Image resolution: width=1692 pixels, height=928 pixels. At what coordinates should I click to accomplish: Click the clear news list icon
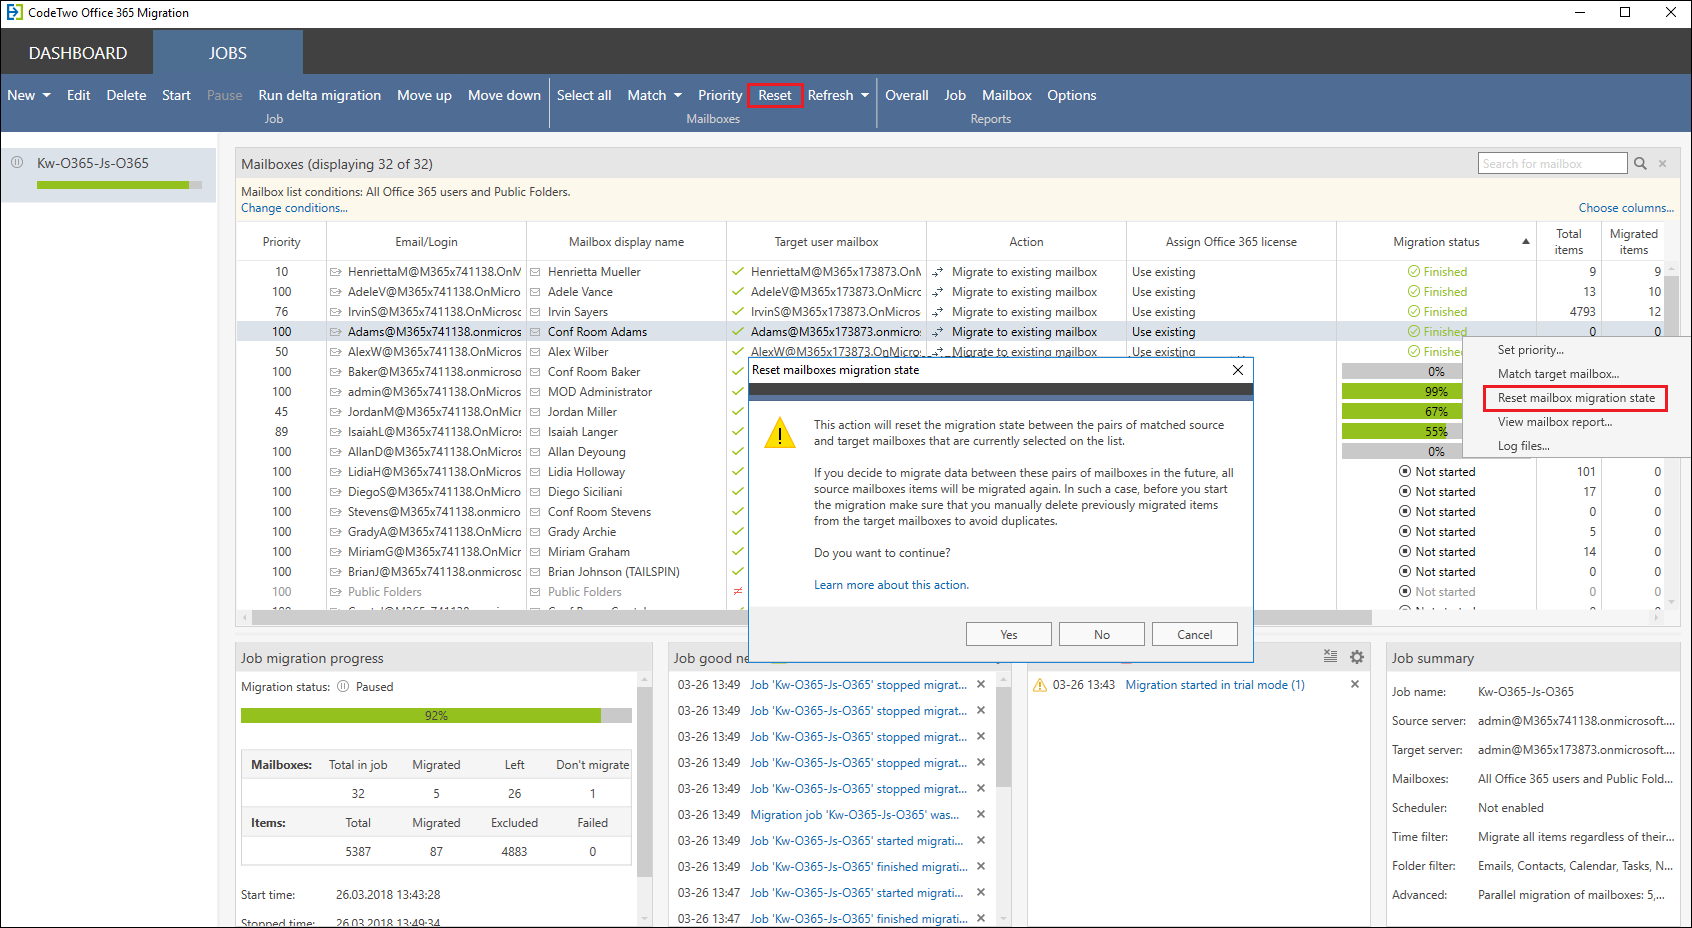click(1330, 657)
